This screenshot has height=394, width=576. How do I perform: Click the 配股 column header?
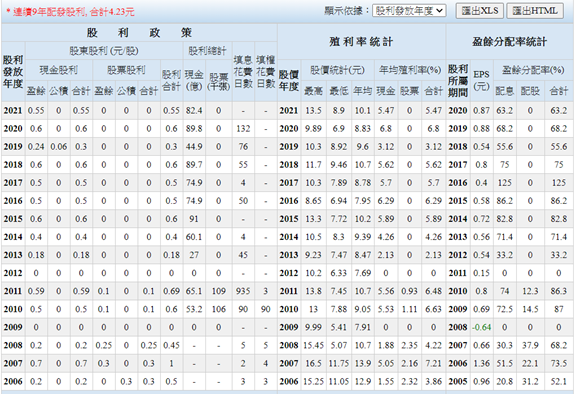coord(530,91)
